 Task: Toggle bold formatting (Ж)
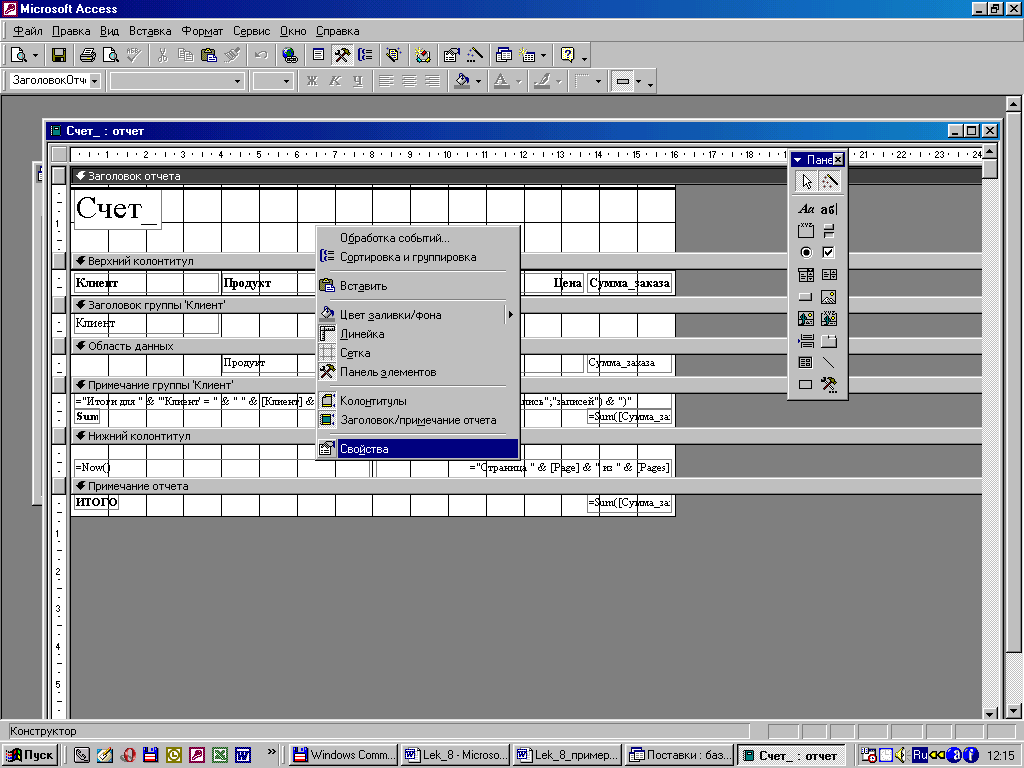(x=312, y=82)
